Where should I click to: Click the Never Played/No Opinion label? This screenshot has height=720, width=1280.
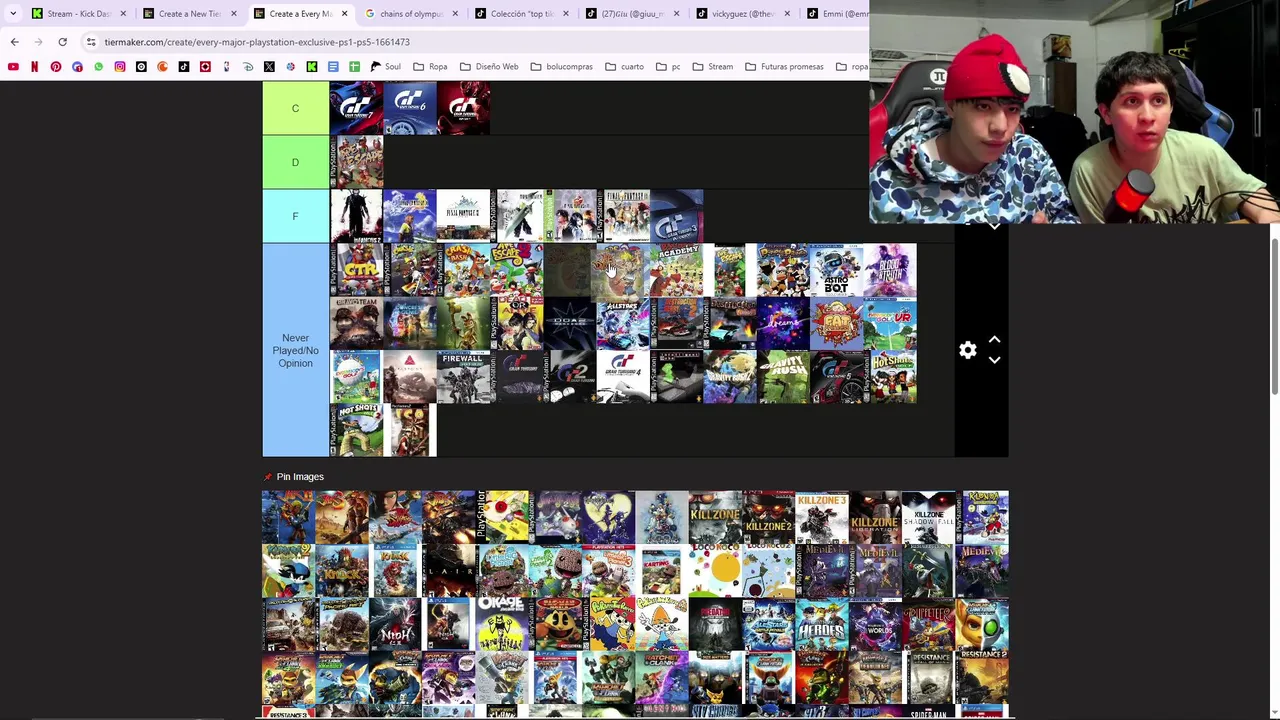(x=295, y=351)
